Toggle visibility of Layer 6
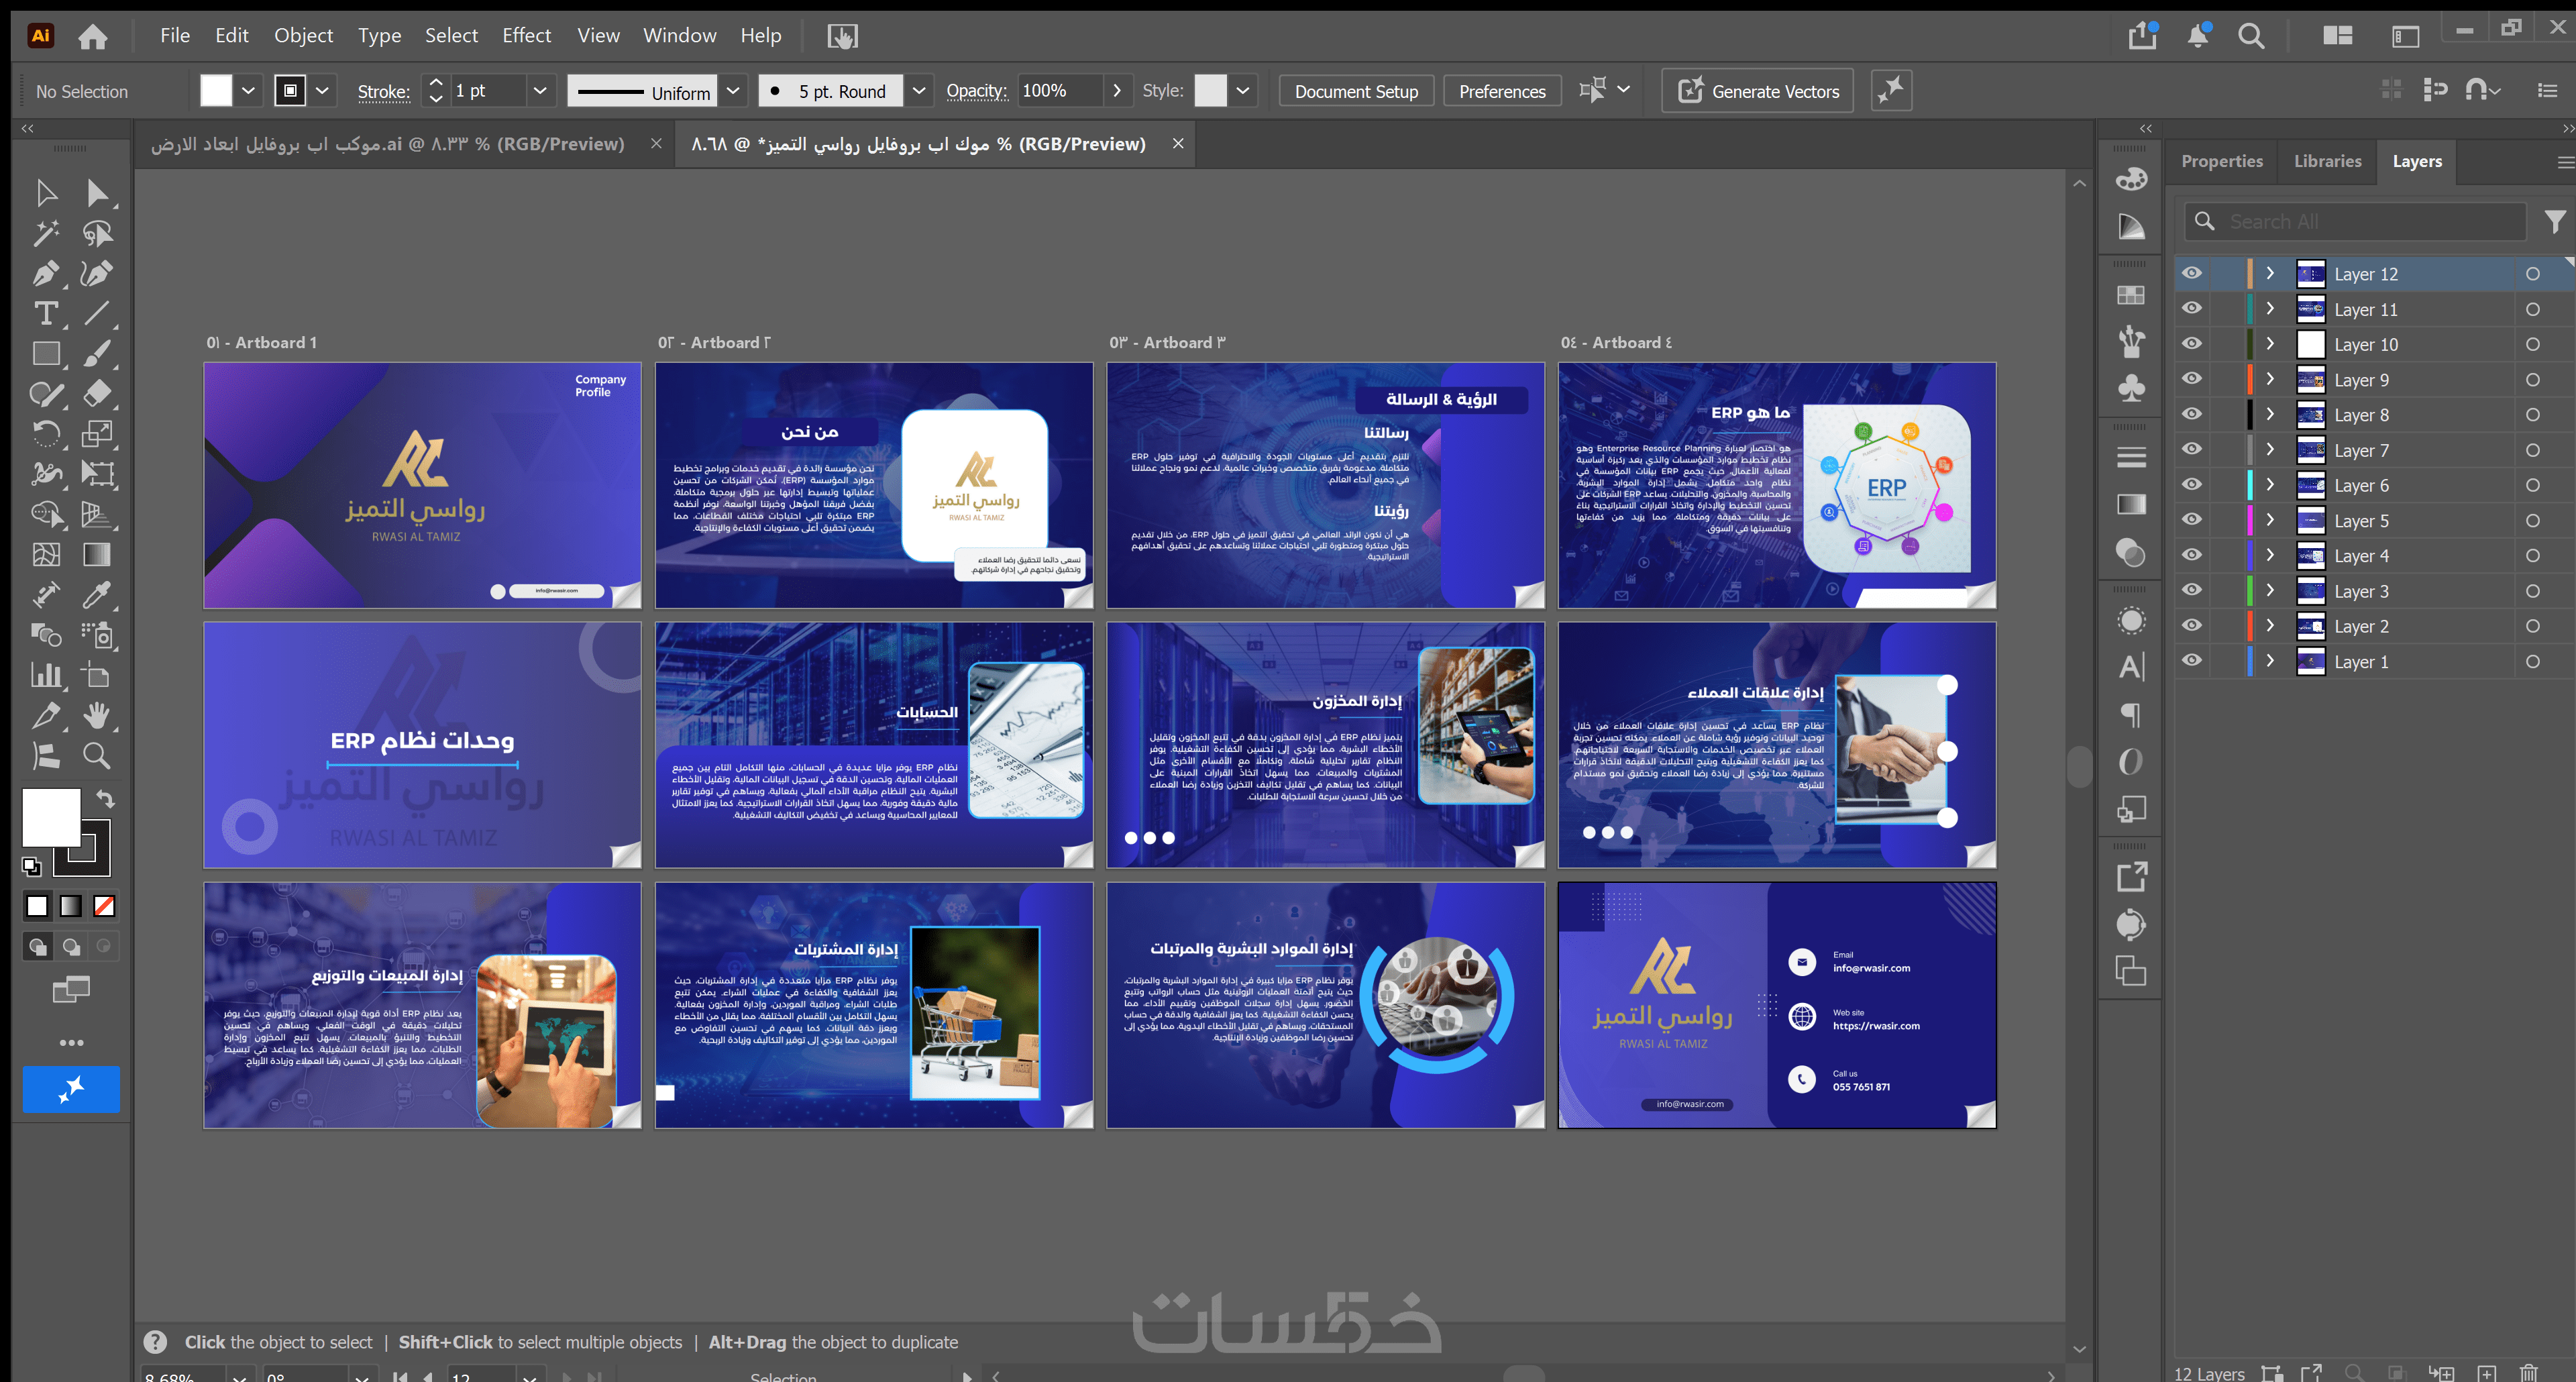 (2192, 485)
